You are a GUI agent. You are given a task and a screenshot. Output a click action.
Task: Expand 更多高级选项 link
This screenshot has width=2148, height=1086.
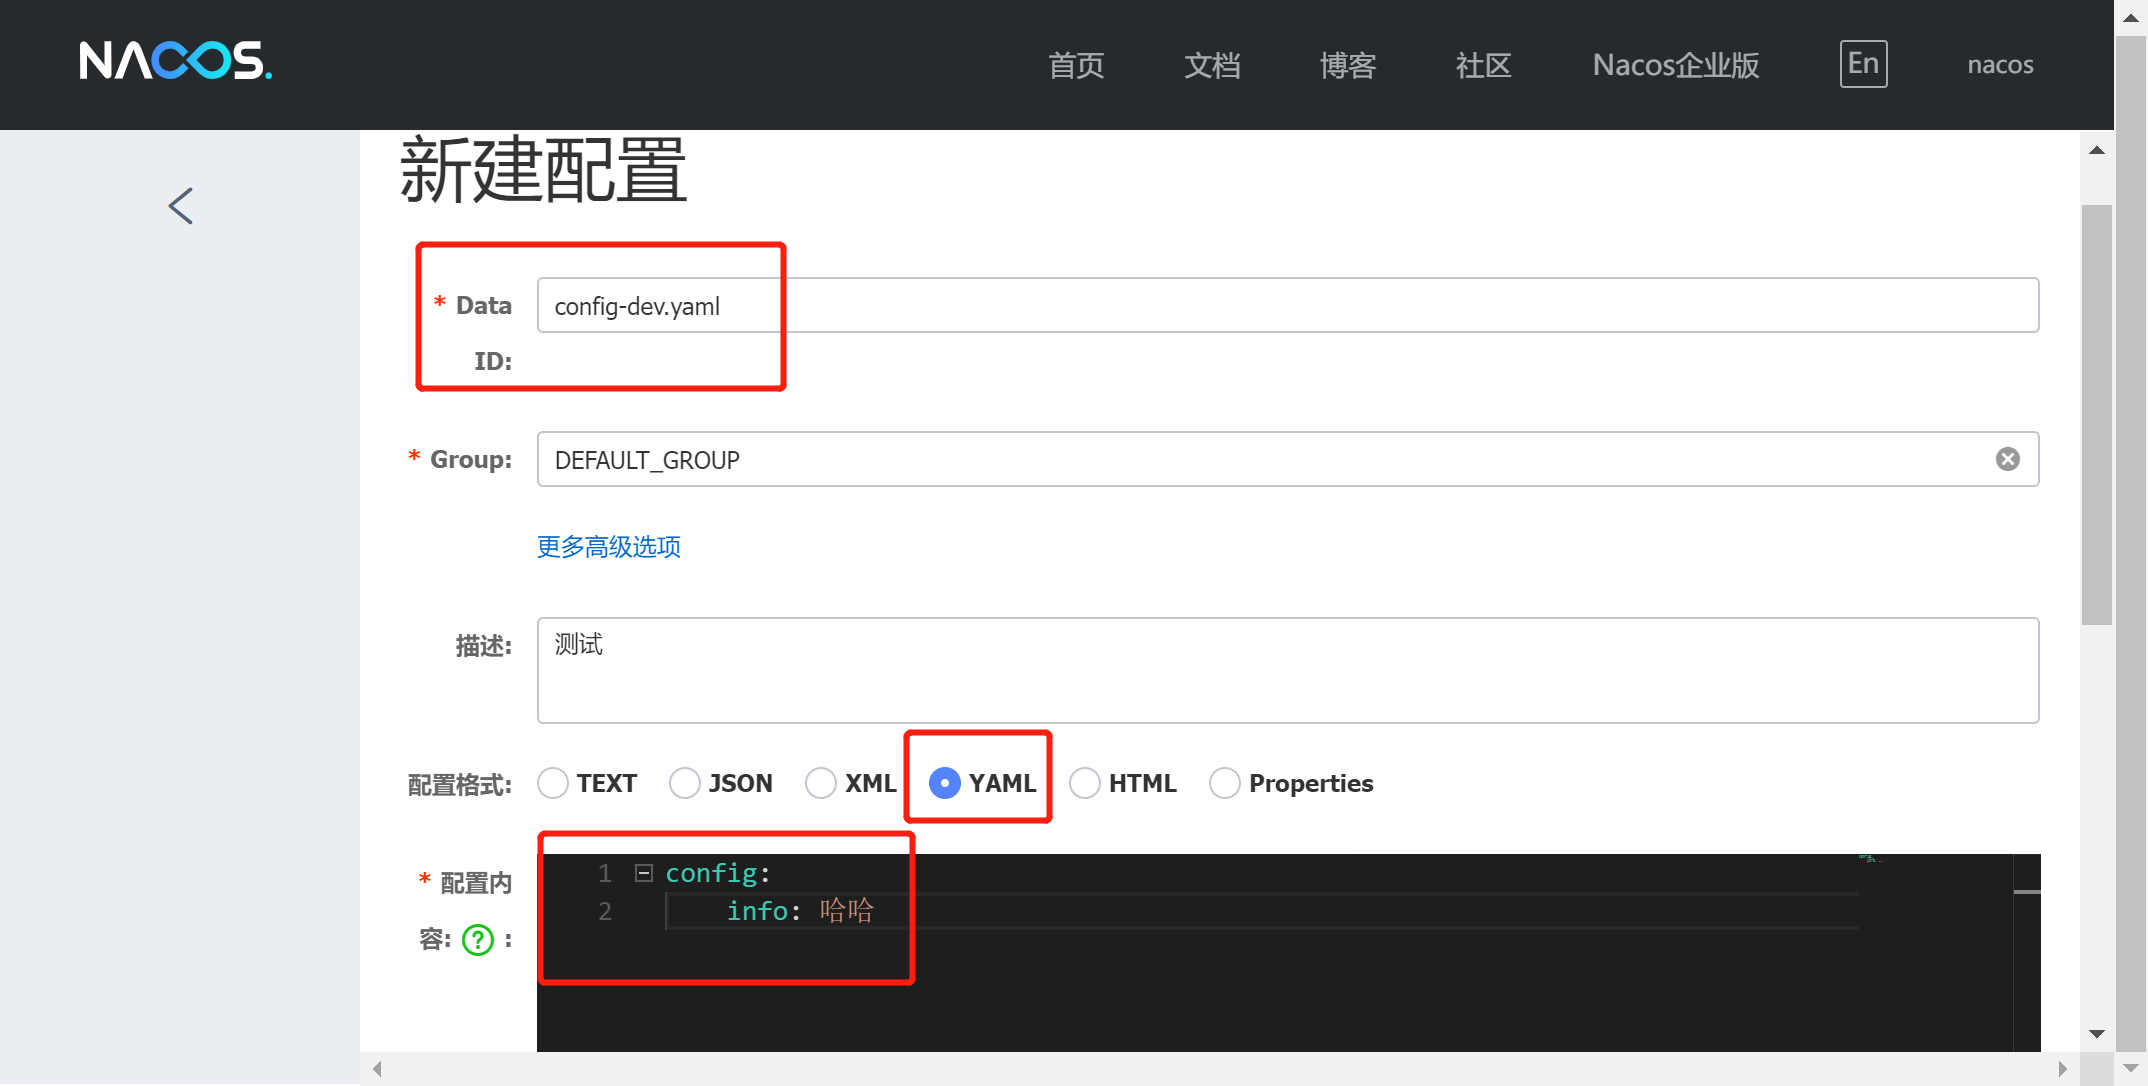tap(609, 547)
